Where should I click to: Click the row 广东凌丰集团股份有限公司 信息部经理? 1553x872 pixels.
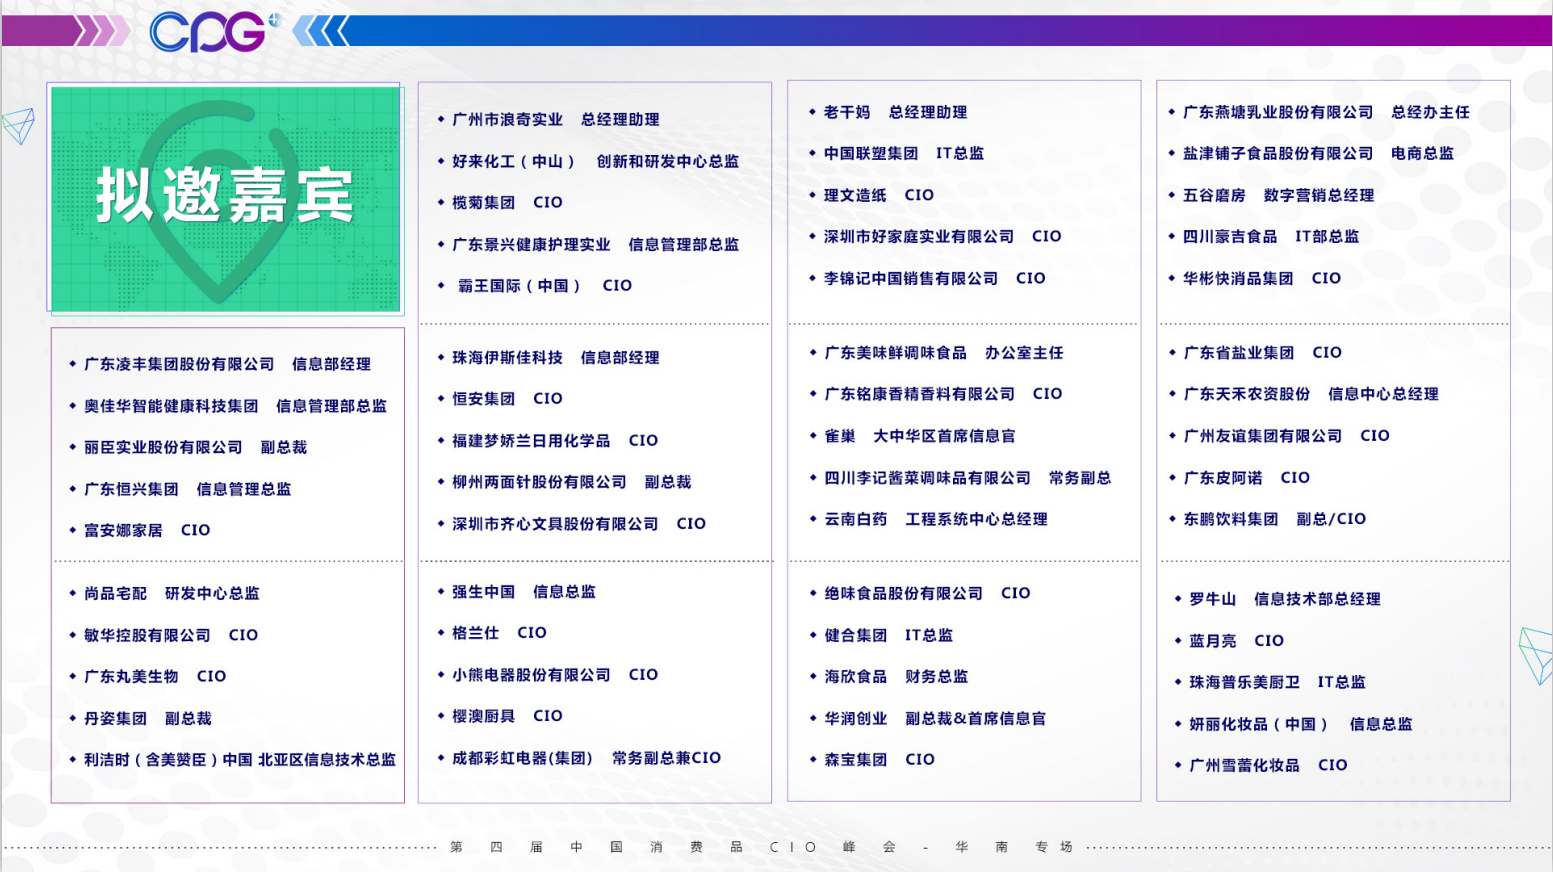(x=220, y=364)
